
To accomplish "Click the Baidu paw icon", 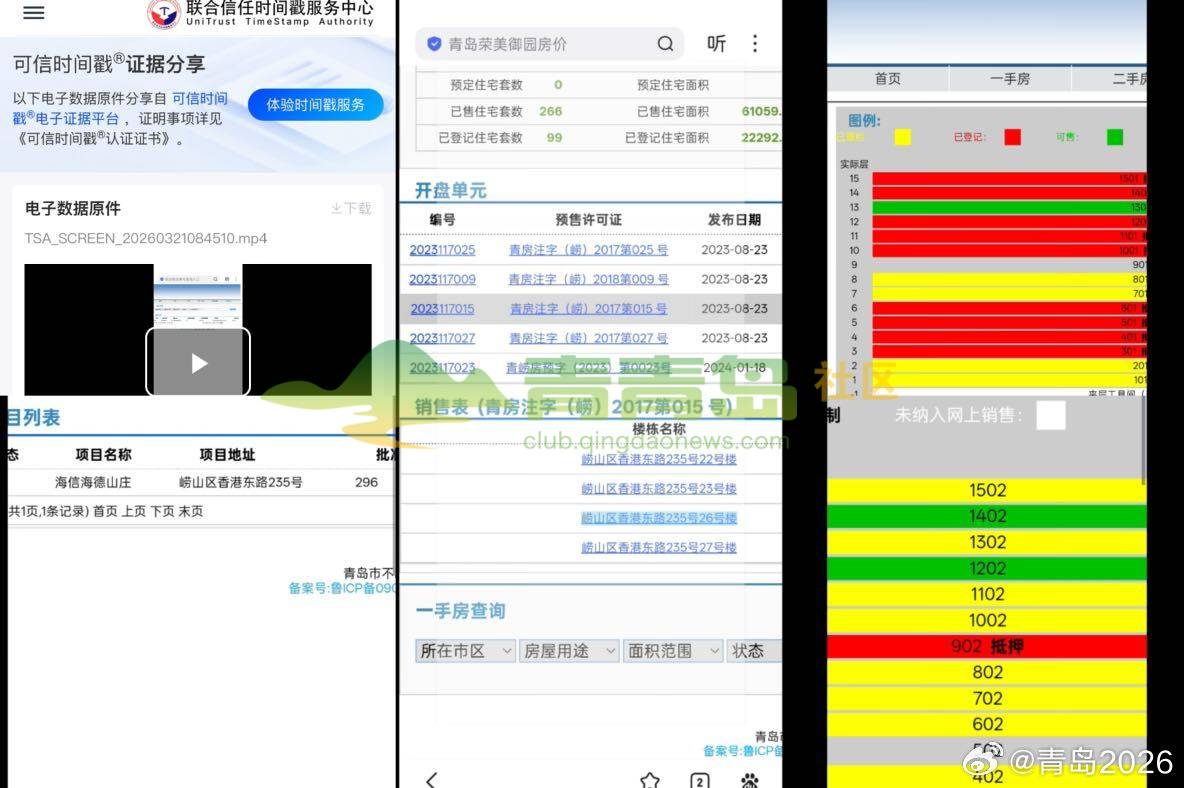I will point(750,780).
